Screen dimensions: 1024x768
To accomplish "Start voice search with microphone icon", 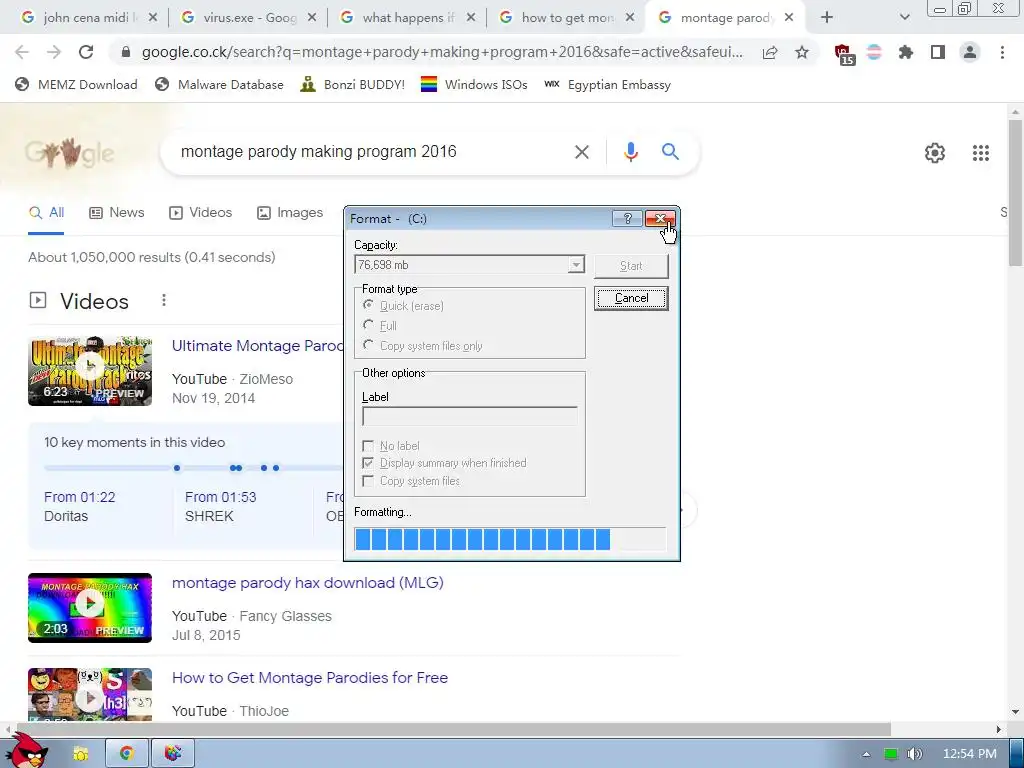I will coord(631,152).
